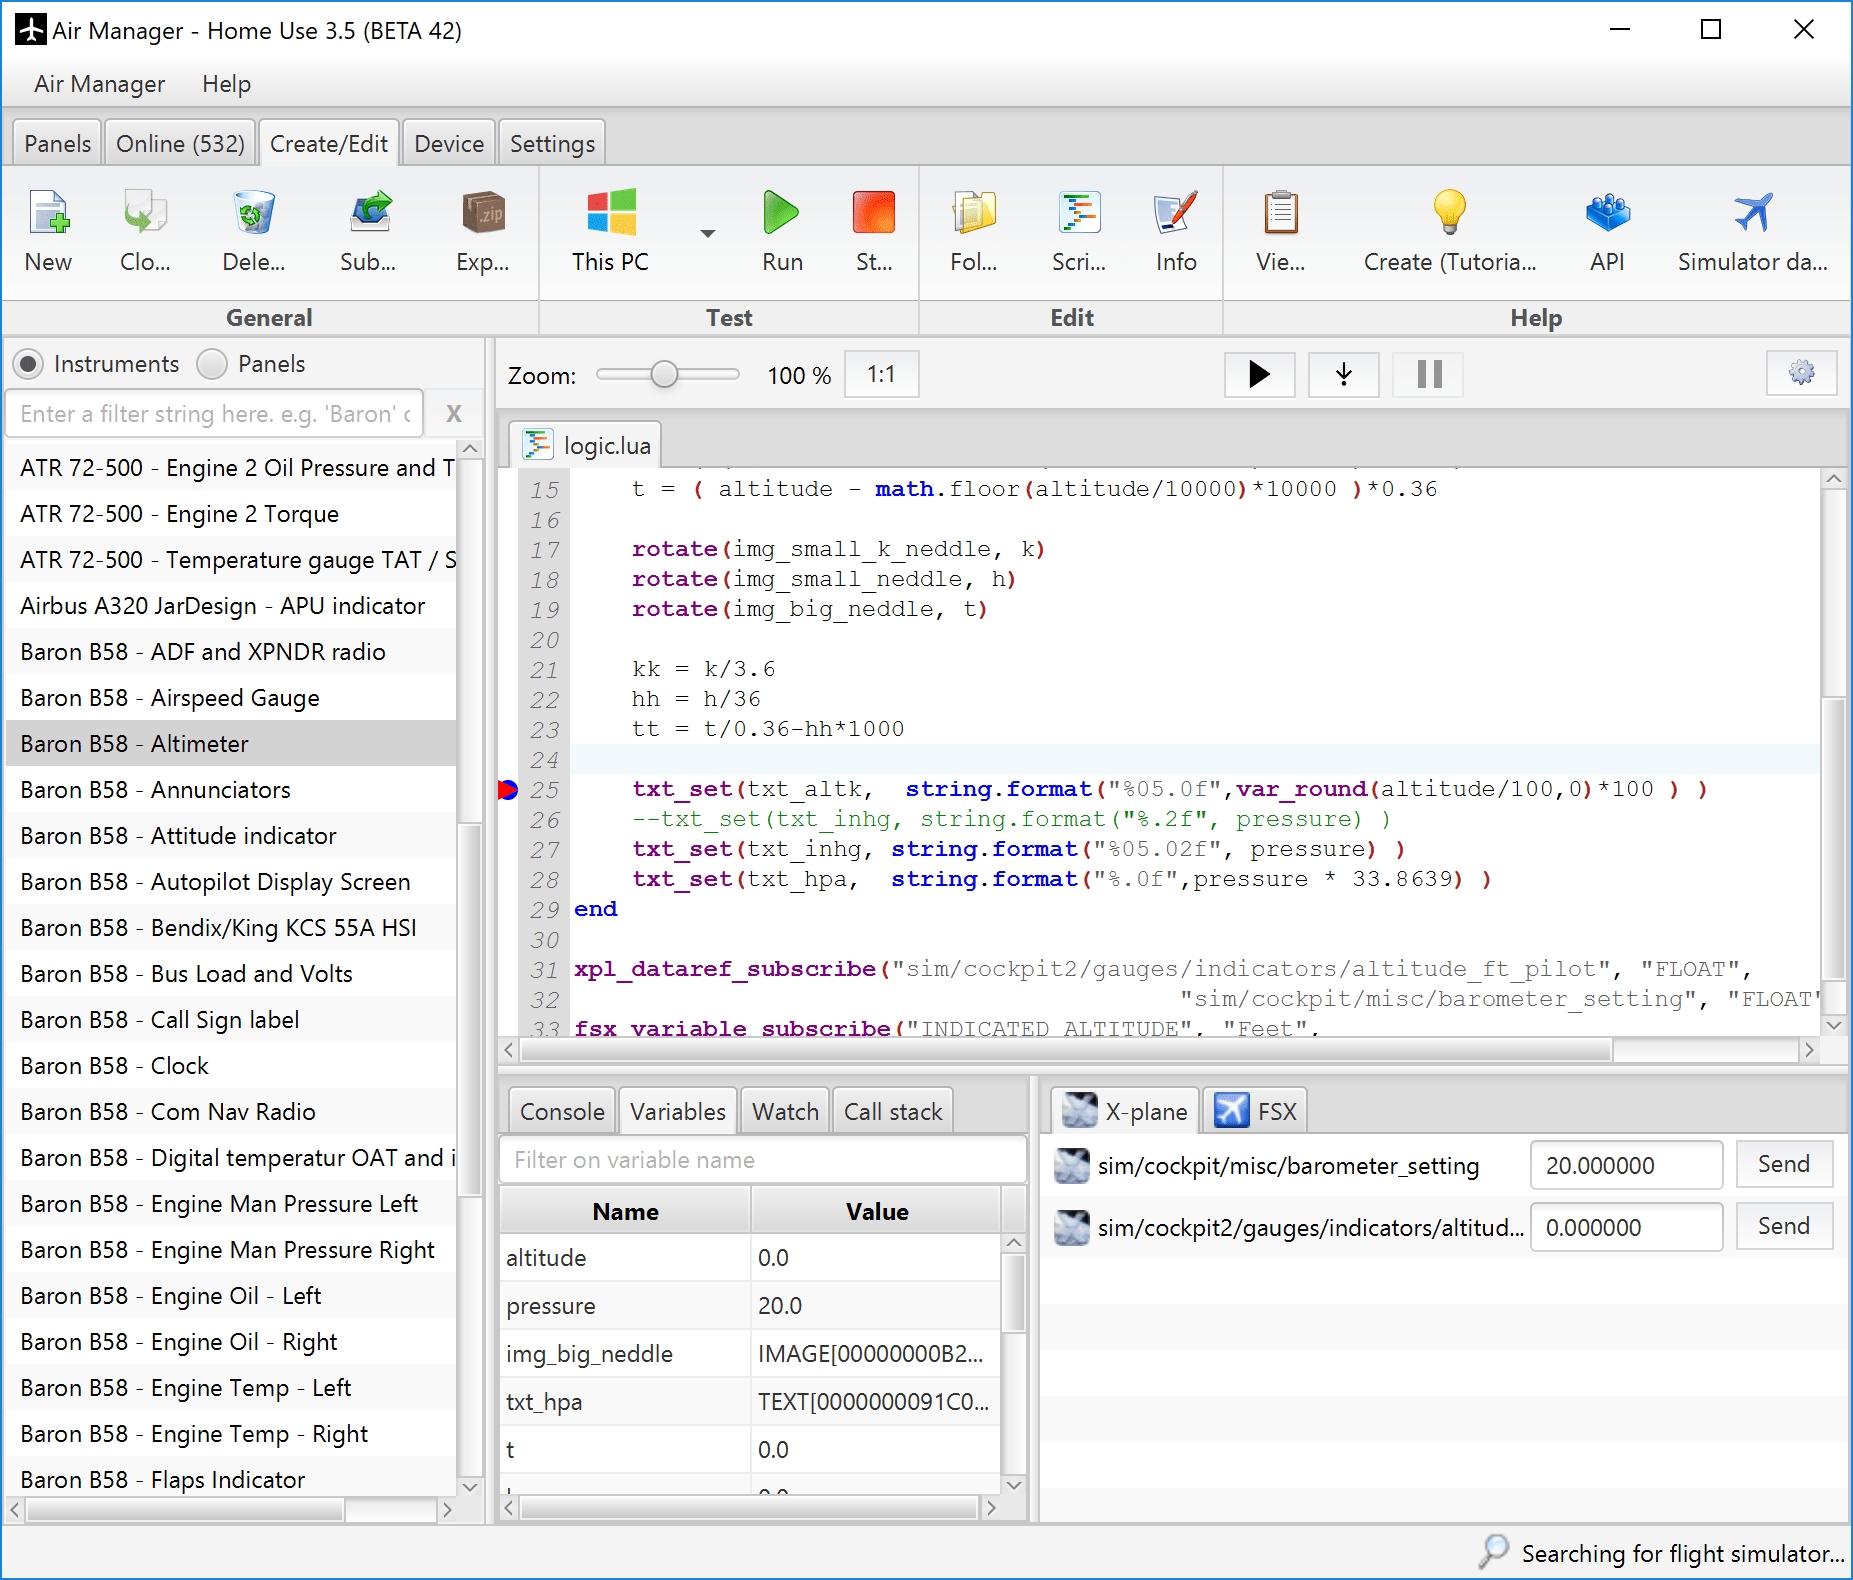Select the Instruments radio button
This screenshot has height=1580, width=1853.
click(29, 364)
